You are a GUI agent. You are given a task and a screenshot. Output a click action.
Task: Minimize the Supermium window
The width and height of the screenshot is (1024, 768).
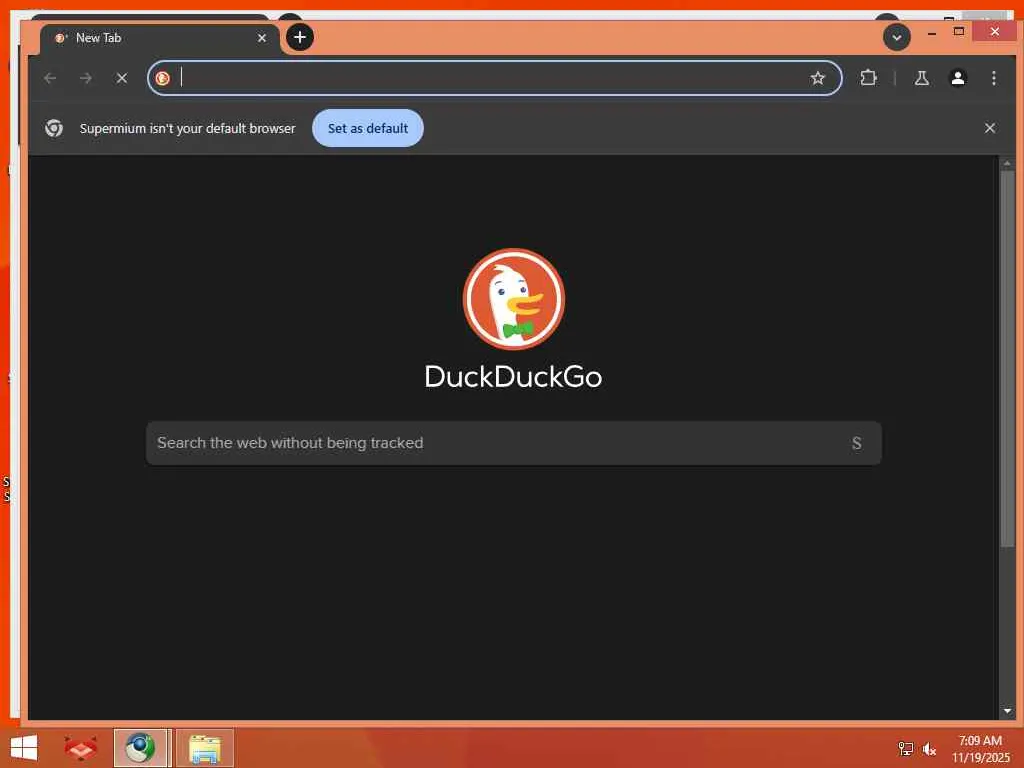pyautogui.click(x=932, y=32)
